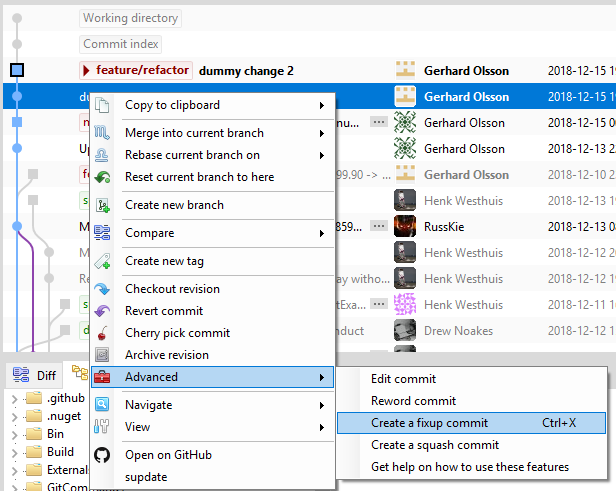Viewport: 616px width, 491px height.
Task: Click the GitHub octocat icon
Action: [x=102, y=455]
